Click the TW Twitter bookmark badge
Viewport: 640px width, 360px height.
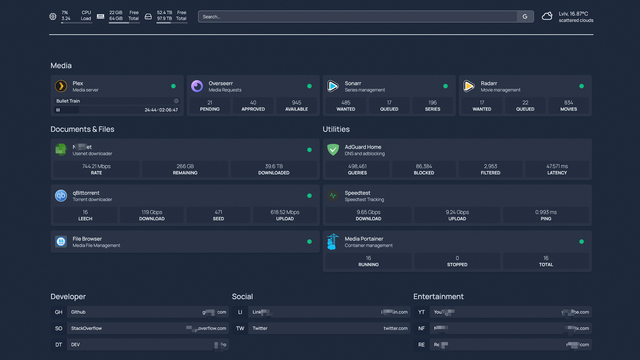(240, 328)
